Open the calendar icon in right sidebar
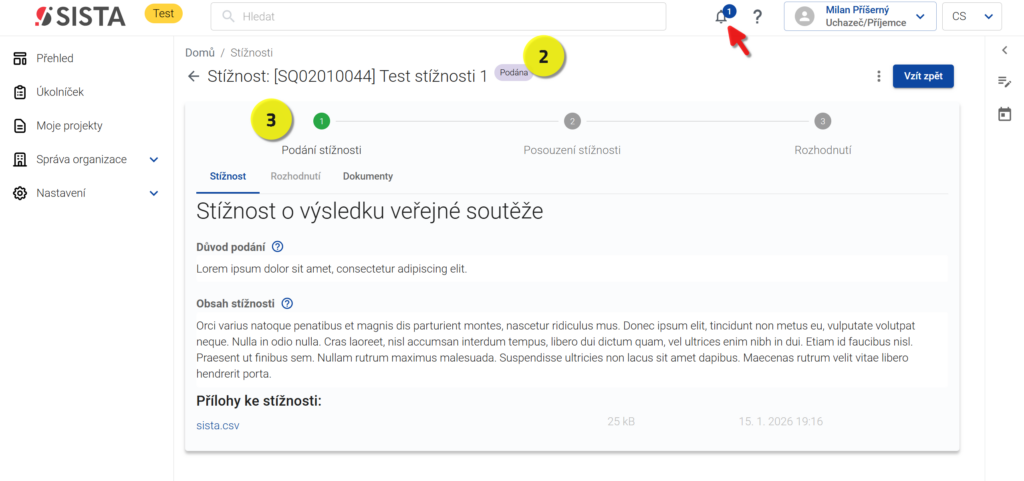The image size is (1024, 481). (1004, 115)
